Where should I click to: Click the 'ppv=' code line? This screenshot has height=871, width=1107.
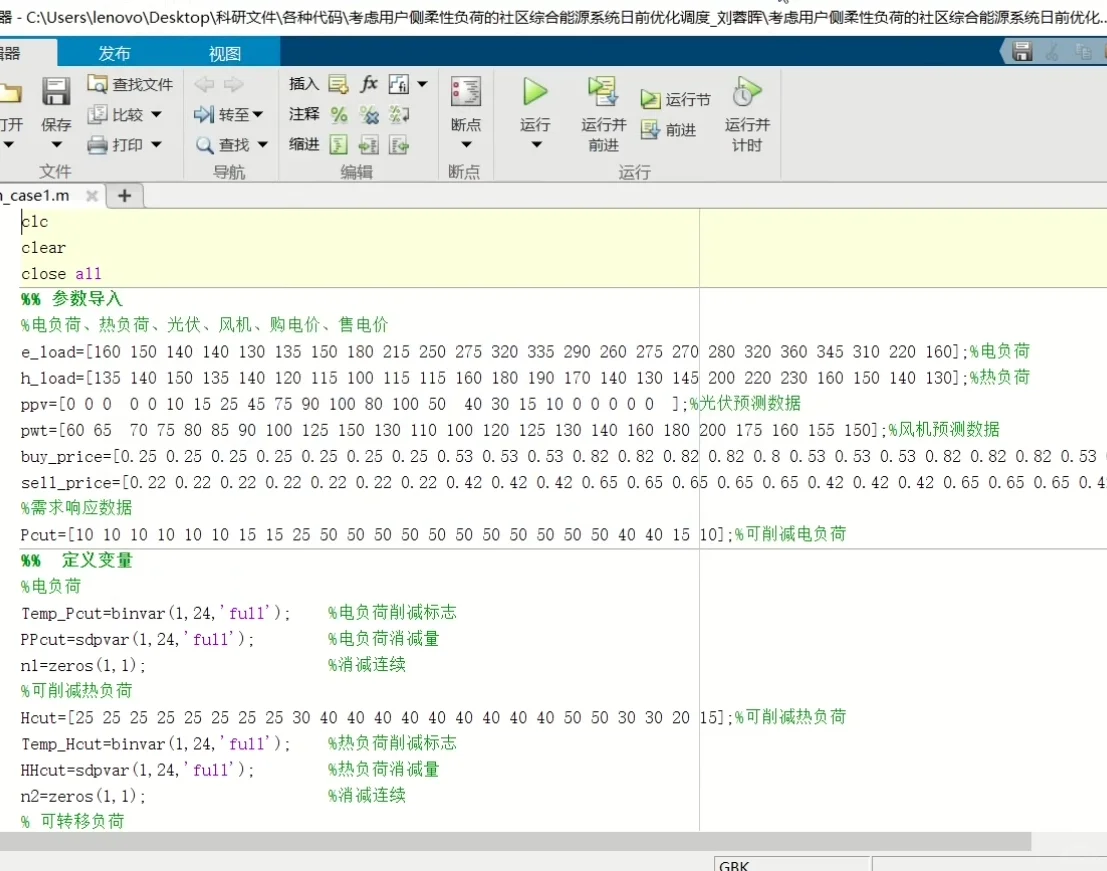pyautogui.click(x=411, y=404)
